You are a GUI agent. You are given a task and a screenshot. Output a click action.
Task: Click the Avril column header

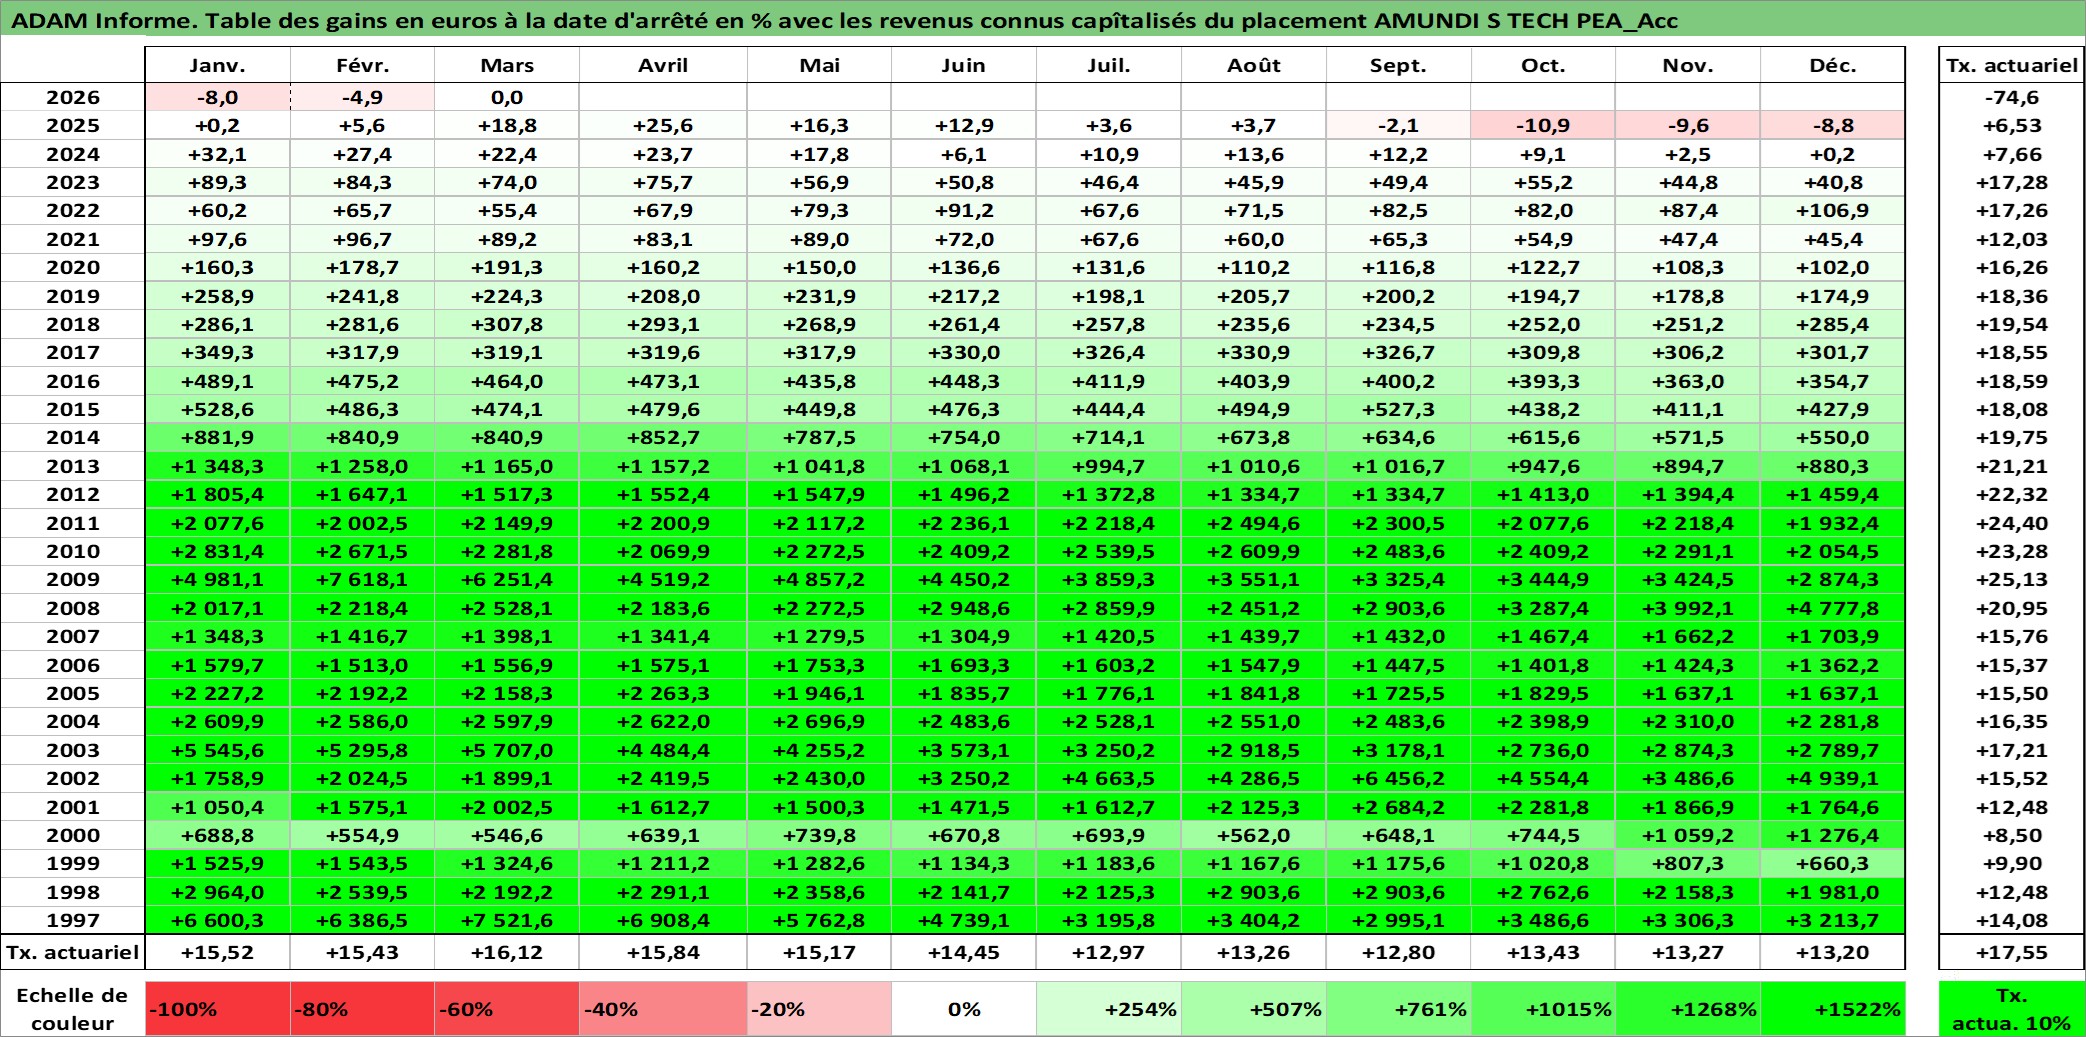coord(663,65)
